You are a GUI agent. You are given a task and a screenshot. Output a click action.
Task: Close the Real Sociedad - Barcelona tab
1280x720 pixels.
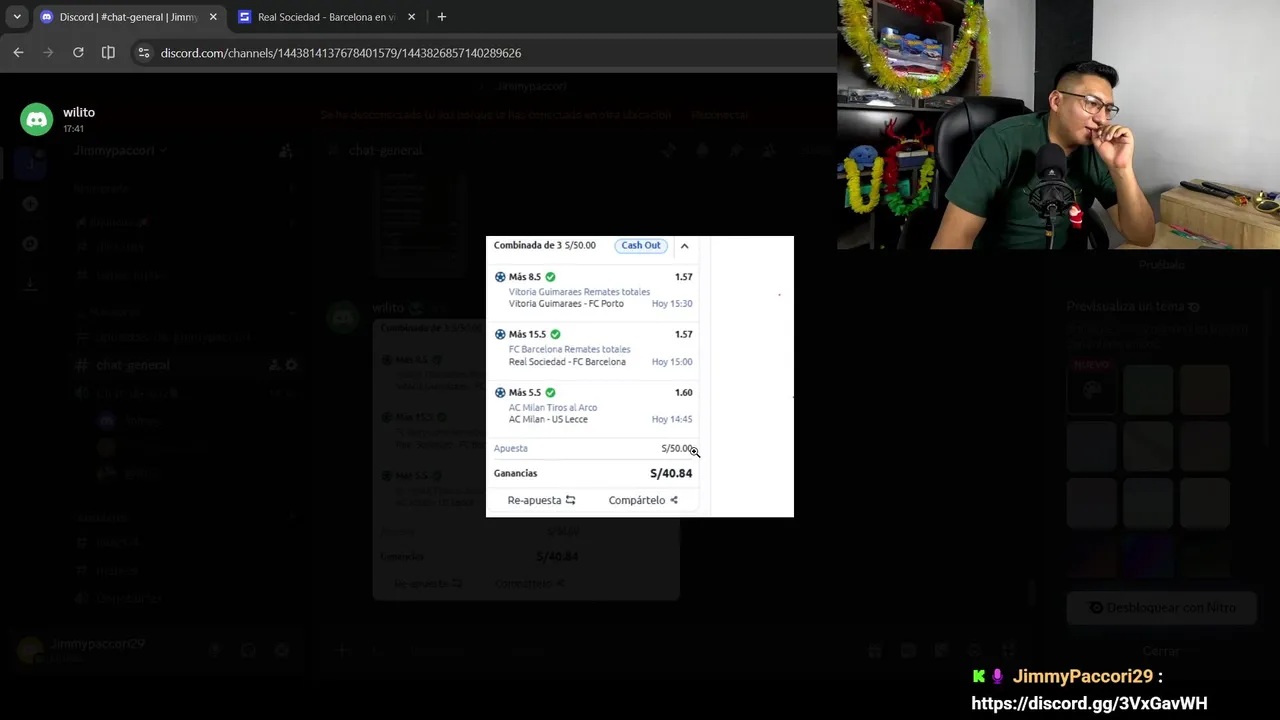(x=411, y=17)
